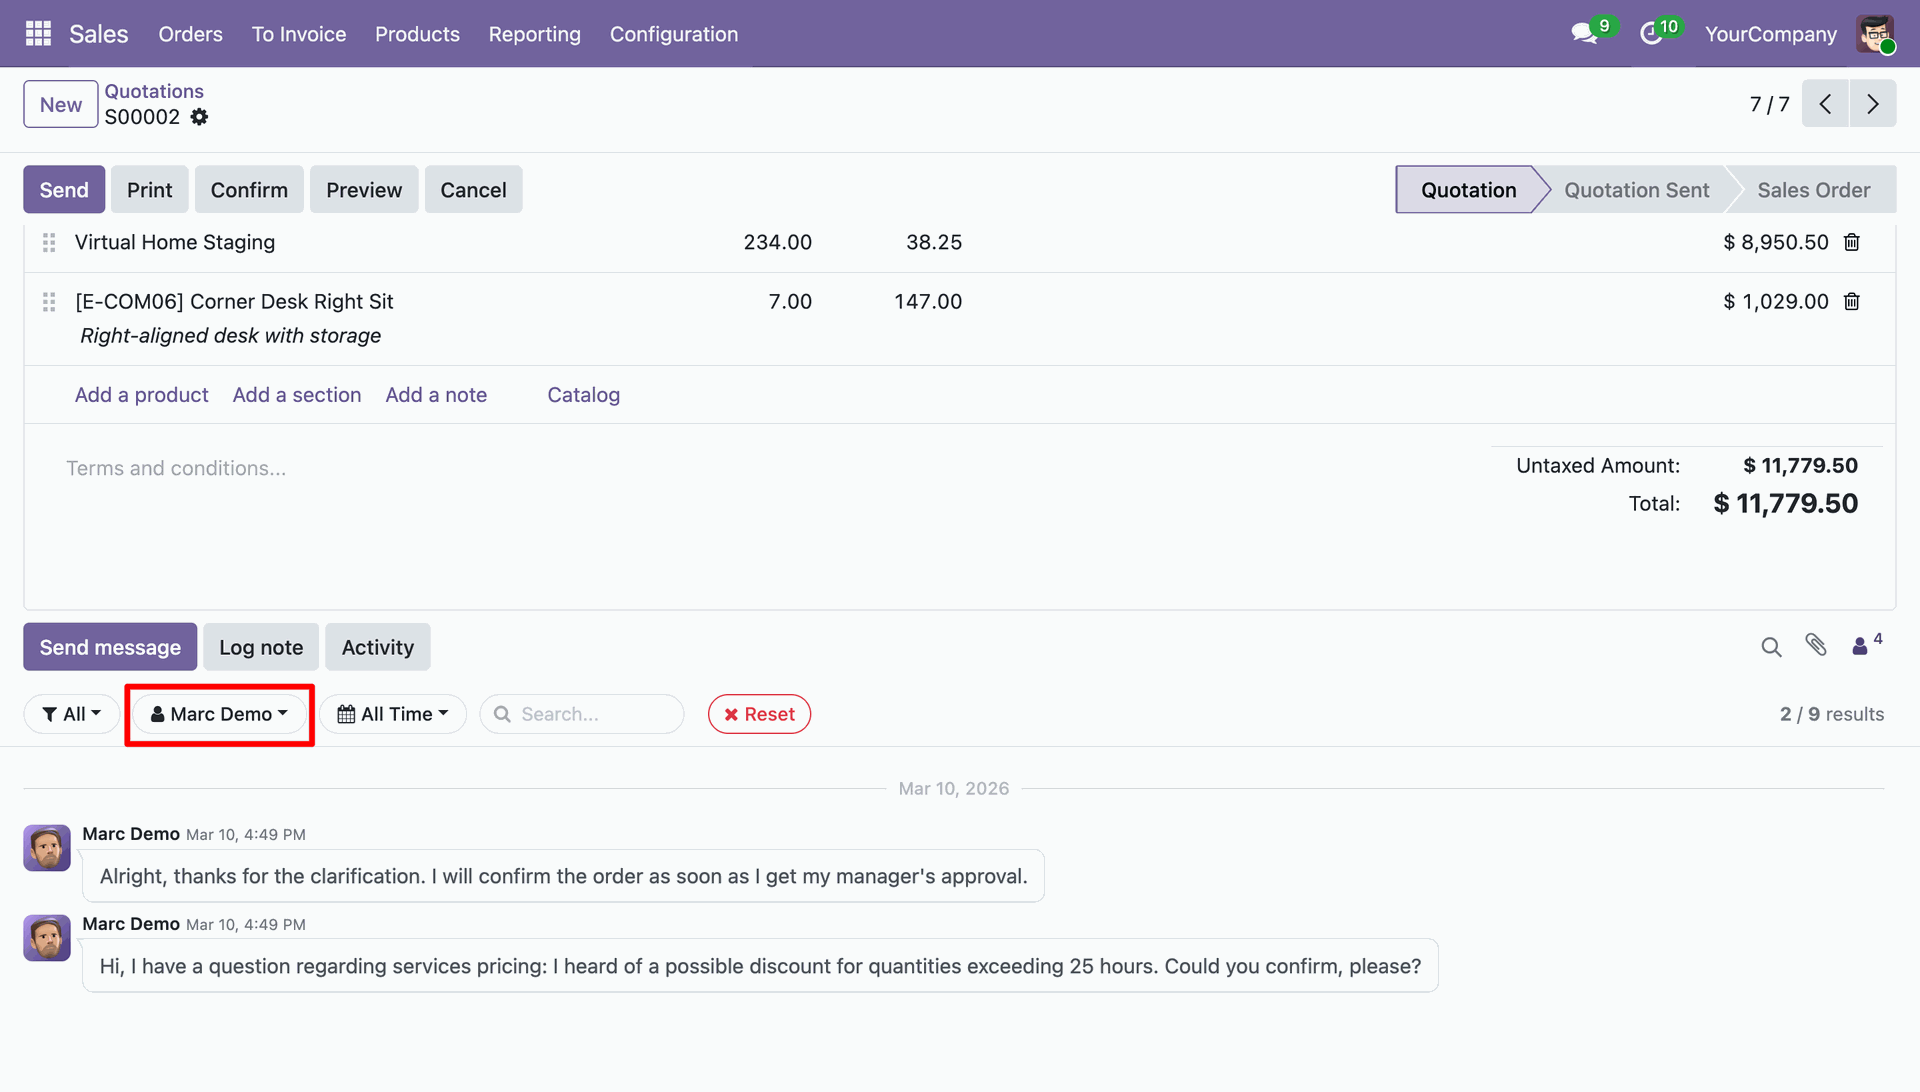Open the chatter search magnifier icon
Viewport: 1920px width, 1092px height.
(x=1770, y=647)
